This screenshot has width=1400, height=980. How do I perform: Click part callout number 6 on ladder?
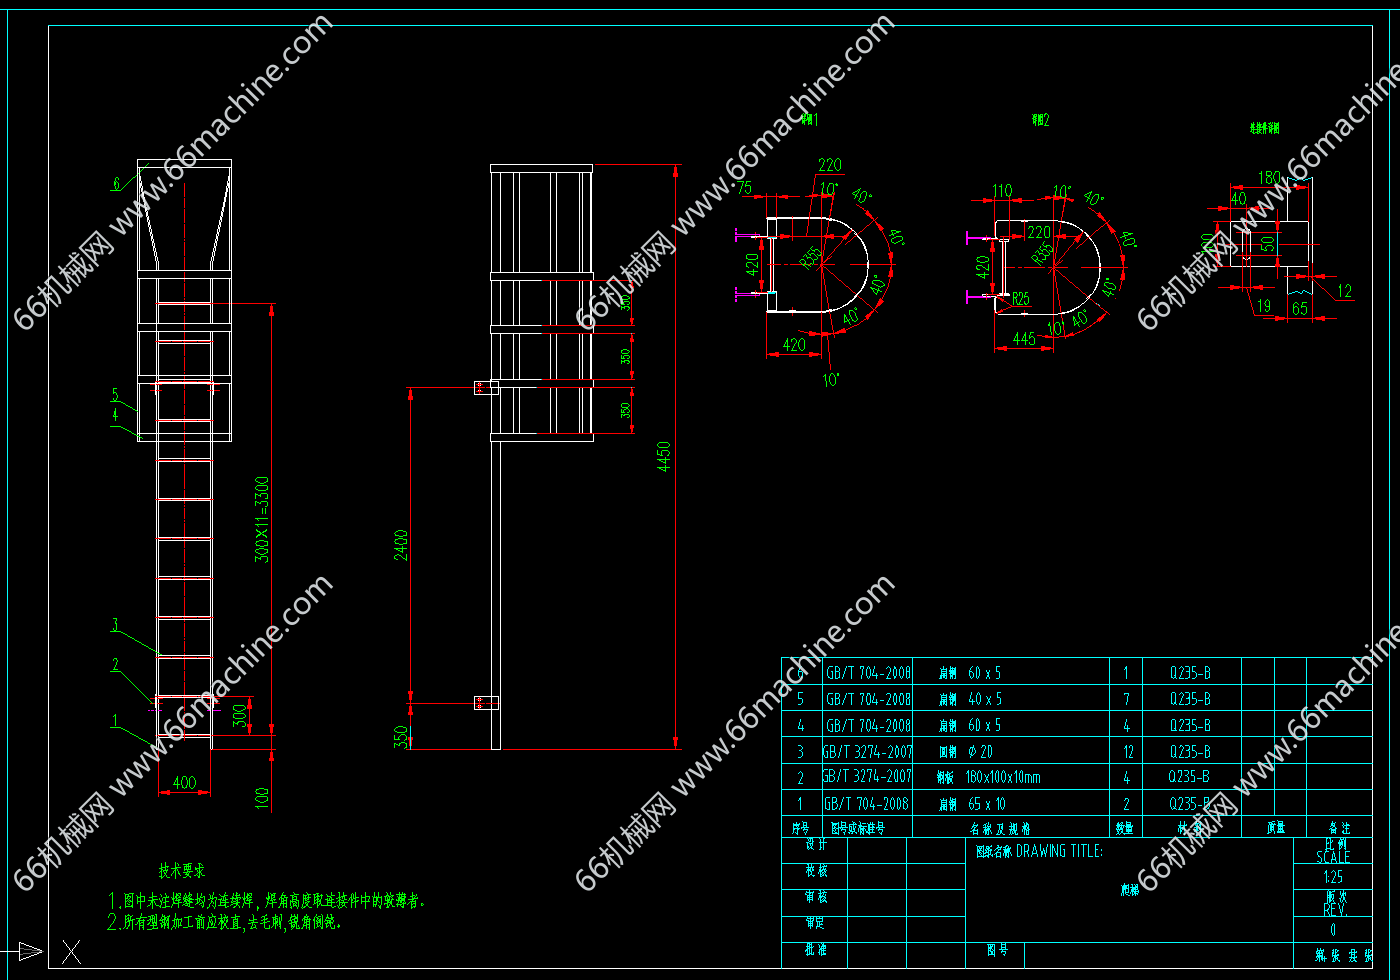[116, 183]
